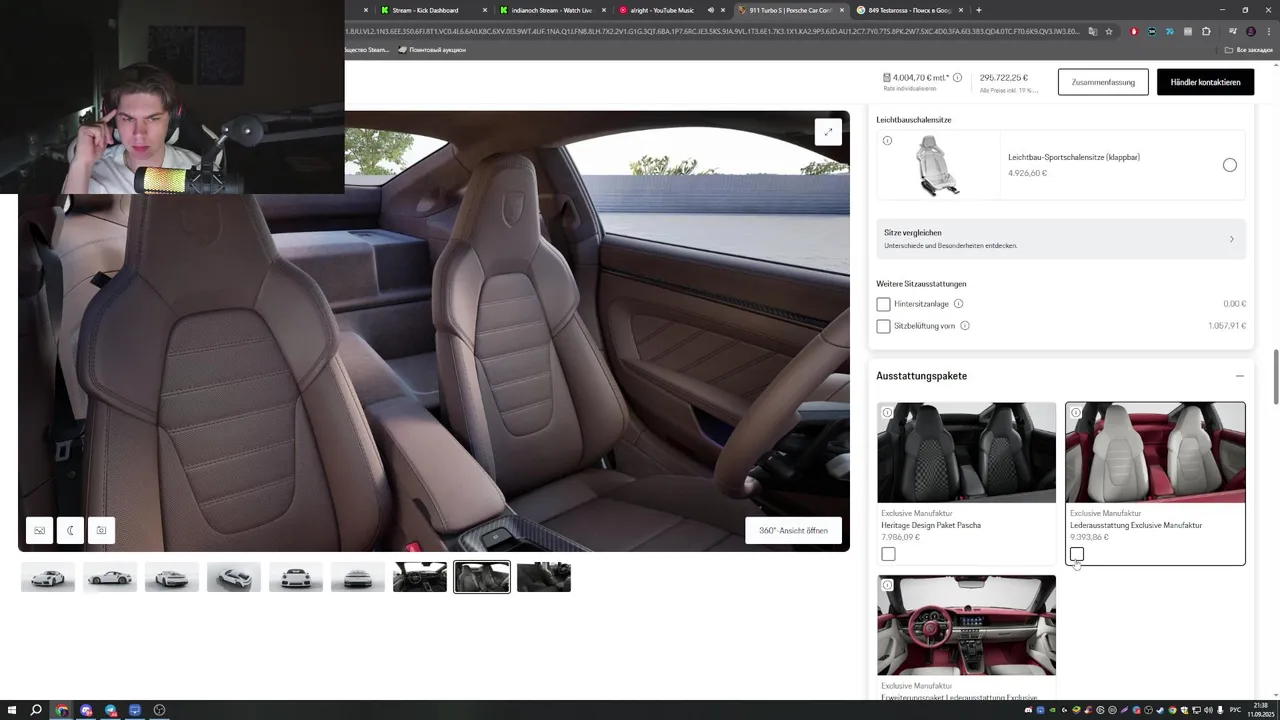Switch to night mode with moon icon
This screenshot has width=1280, height=720.
[70, 531]
